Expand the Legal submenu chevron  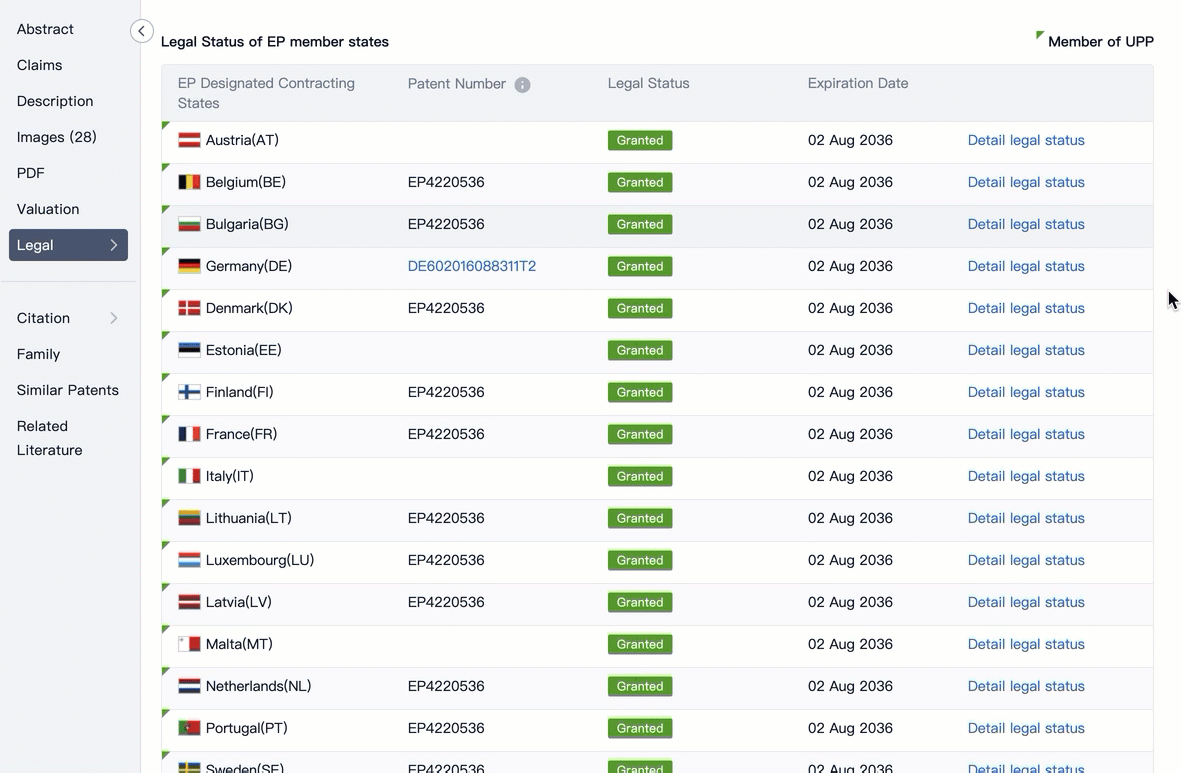point(114,245)
